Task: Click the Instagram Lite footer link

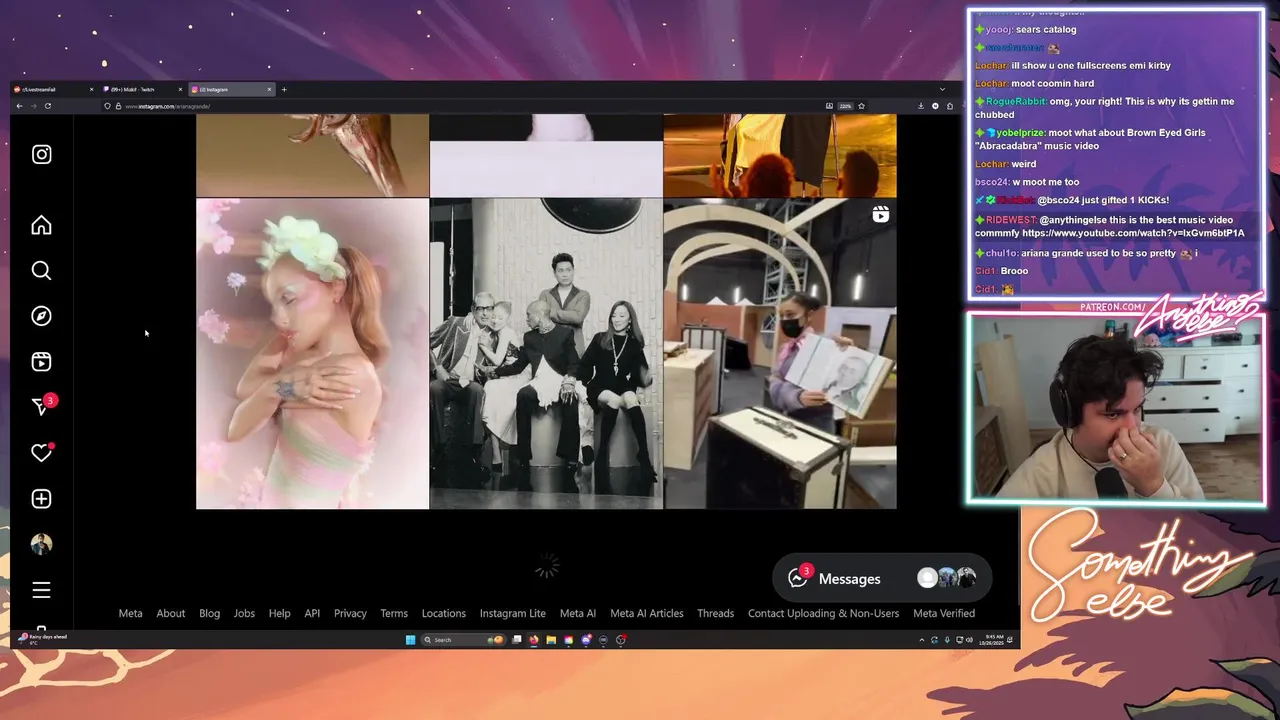Action: (x=513, y=613)
